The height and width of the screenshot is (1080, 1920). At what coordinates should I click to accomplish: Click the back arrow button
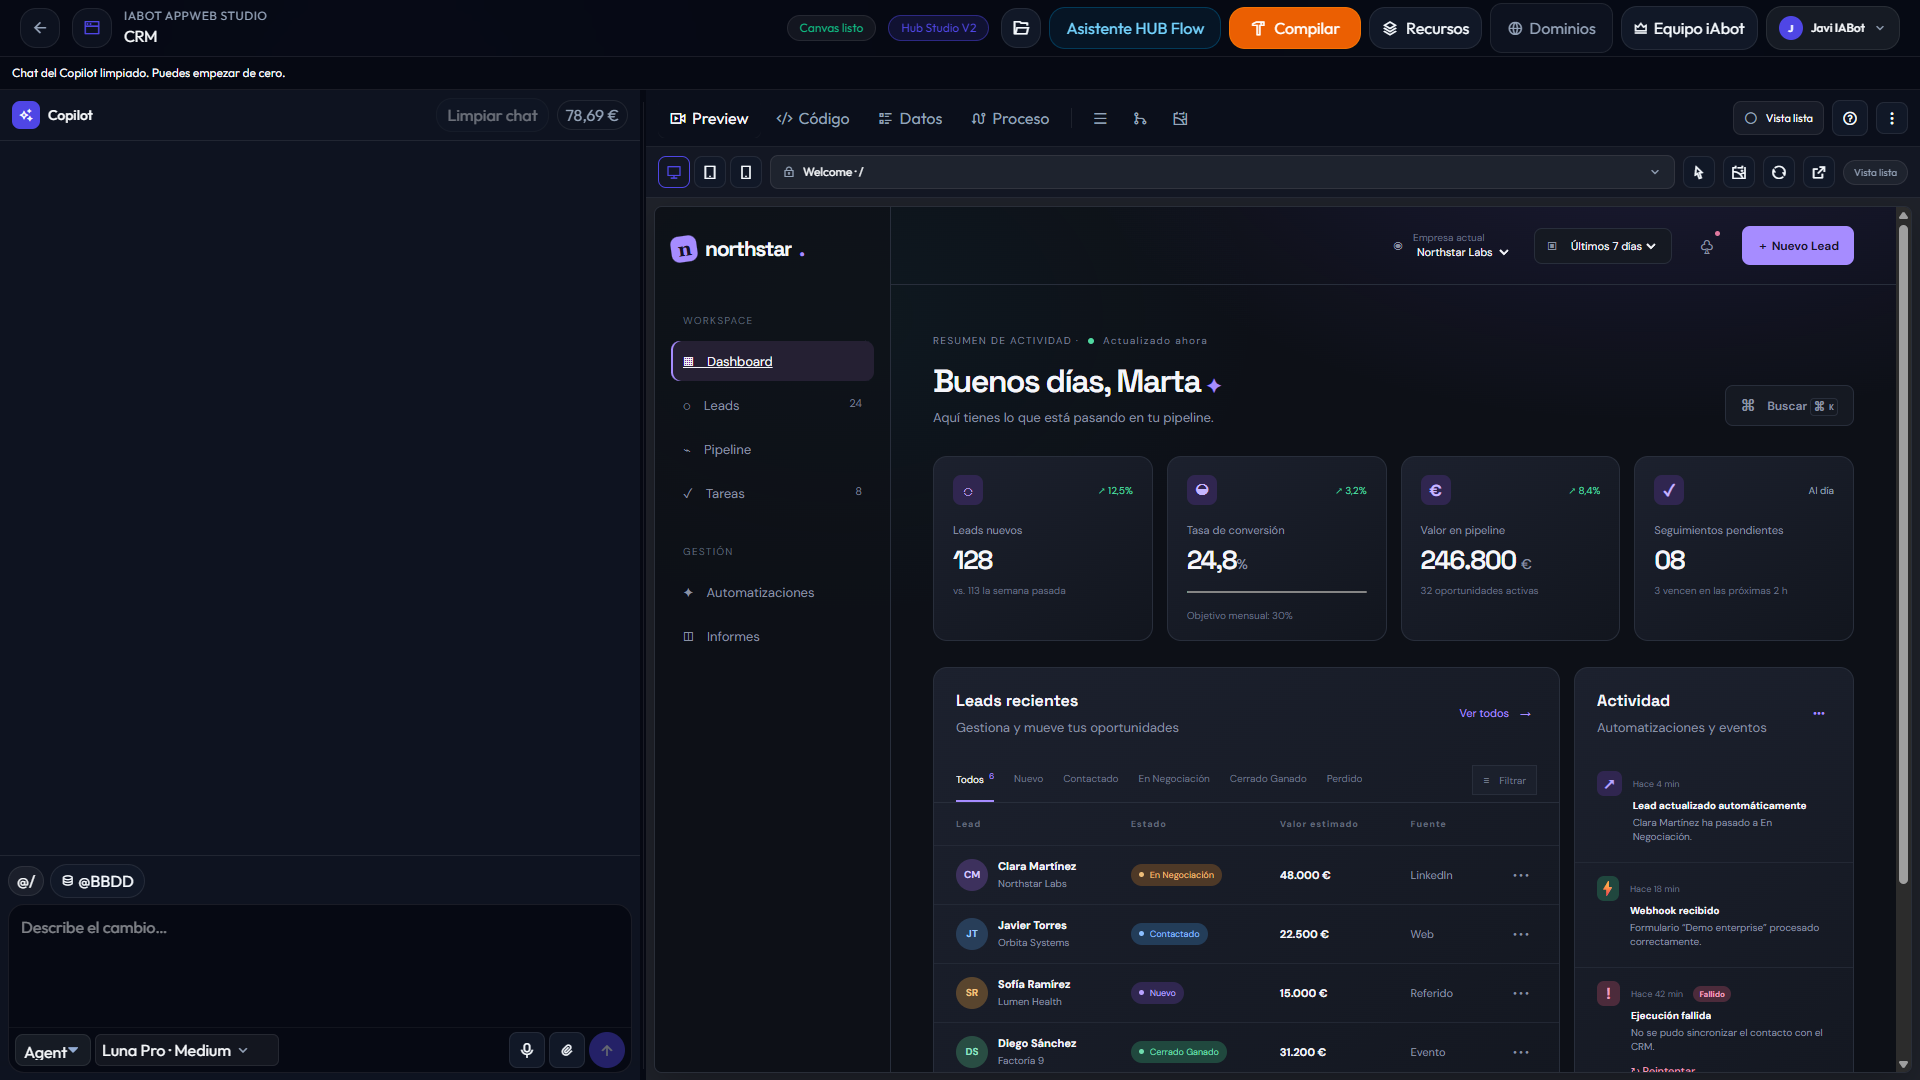pyautogui.click(x=40, y=28)
